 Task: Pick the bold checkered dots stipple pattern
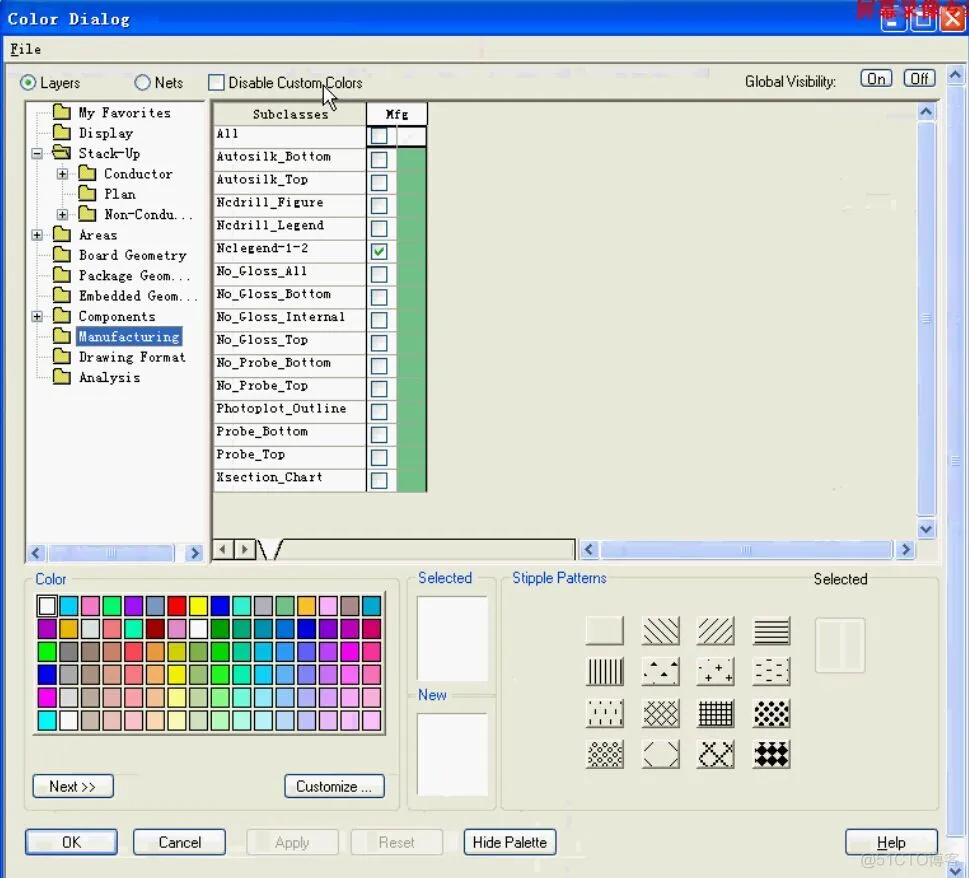click(771, 713)
